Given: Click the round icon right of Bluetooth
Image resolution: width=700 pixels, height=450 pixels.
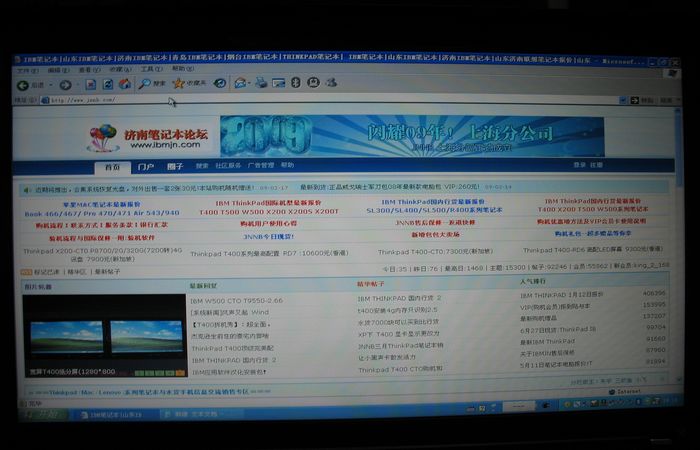Looking at the screenshot, I should pyautogui.click(x=313, y=82).
